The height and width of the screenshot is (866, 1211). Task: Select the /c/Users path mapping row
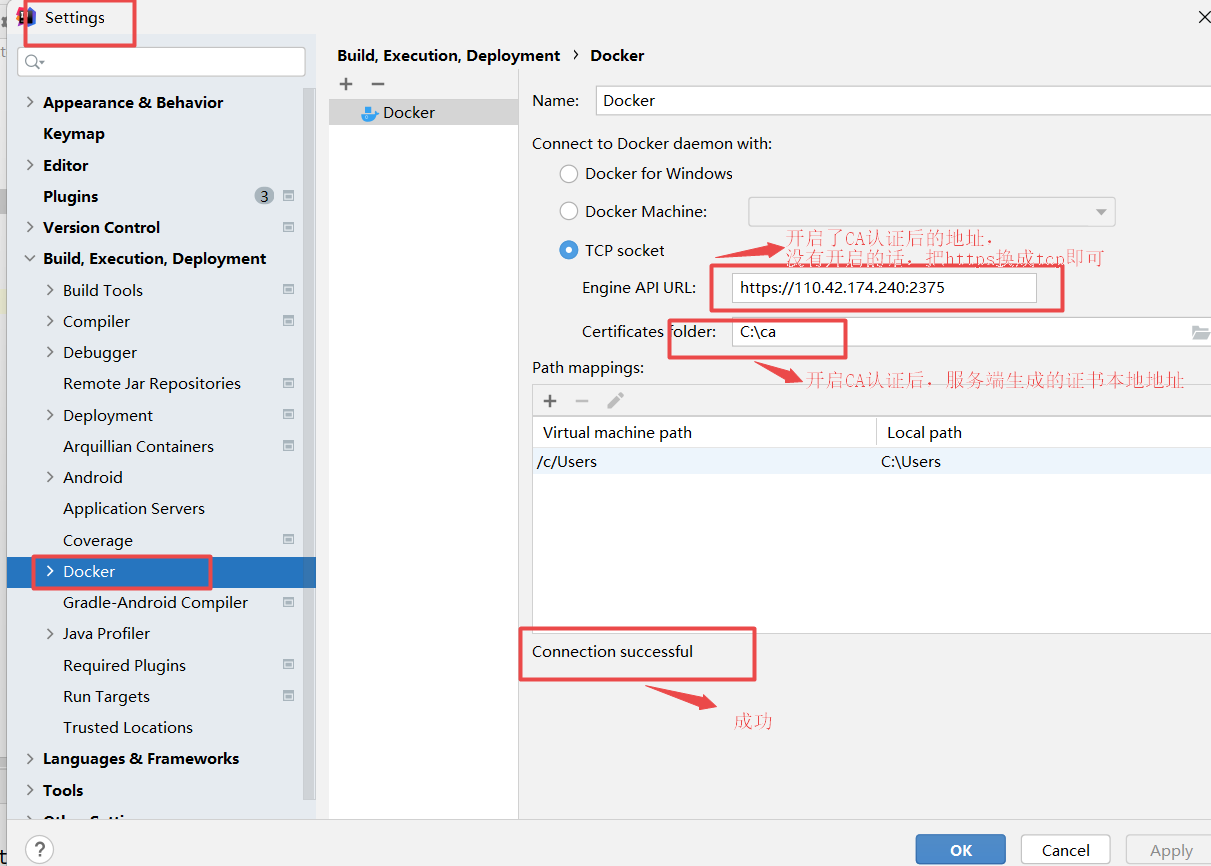[872, 461]
